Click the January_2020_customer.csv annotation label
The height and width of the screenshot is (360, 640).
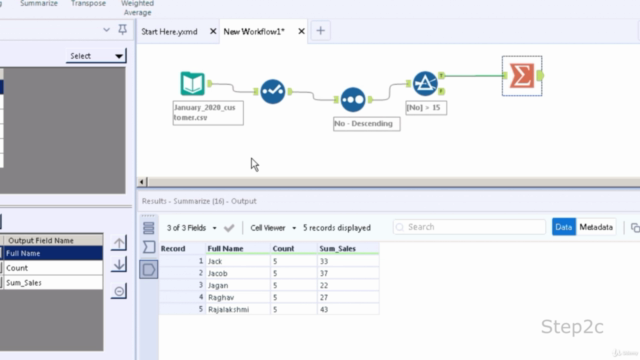coord(208,113)
